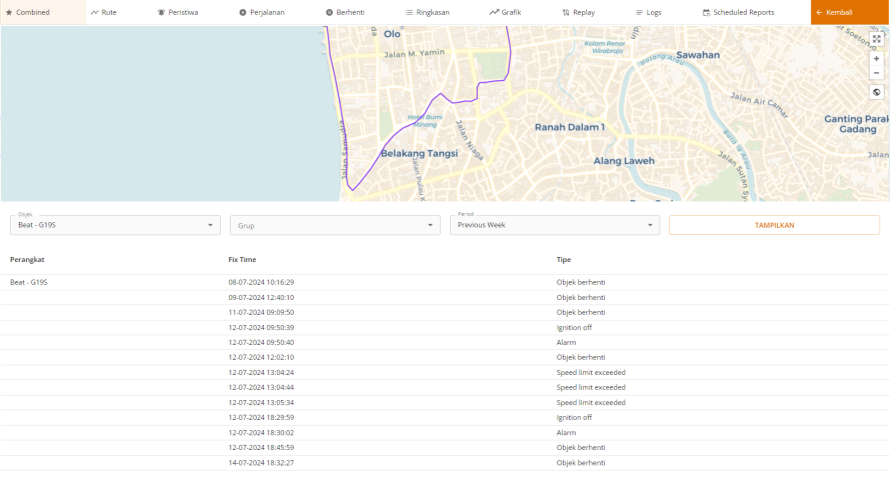The image size is (890, 500).
Task: Select the Combined tab
Action: click(x=28, y=12)
